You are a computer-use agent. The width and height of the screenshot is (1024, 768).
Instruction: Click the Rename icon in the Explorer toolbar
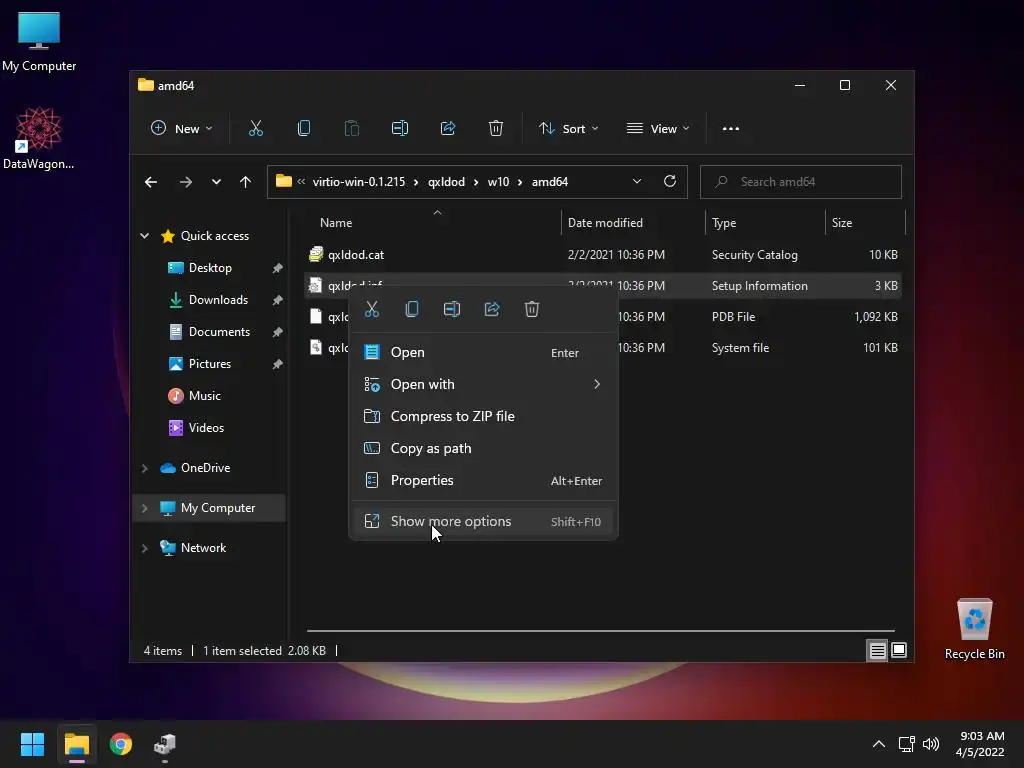pos(400,129)
